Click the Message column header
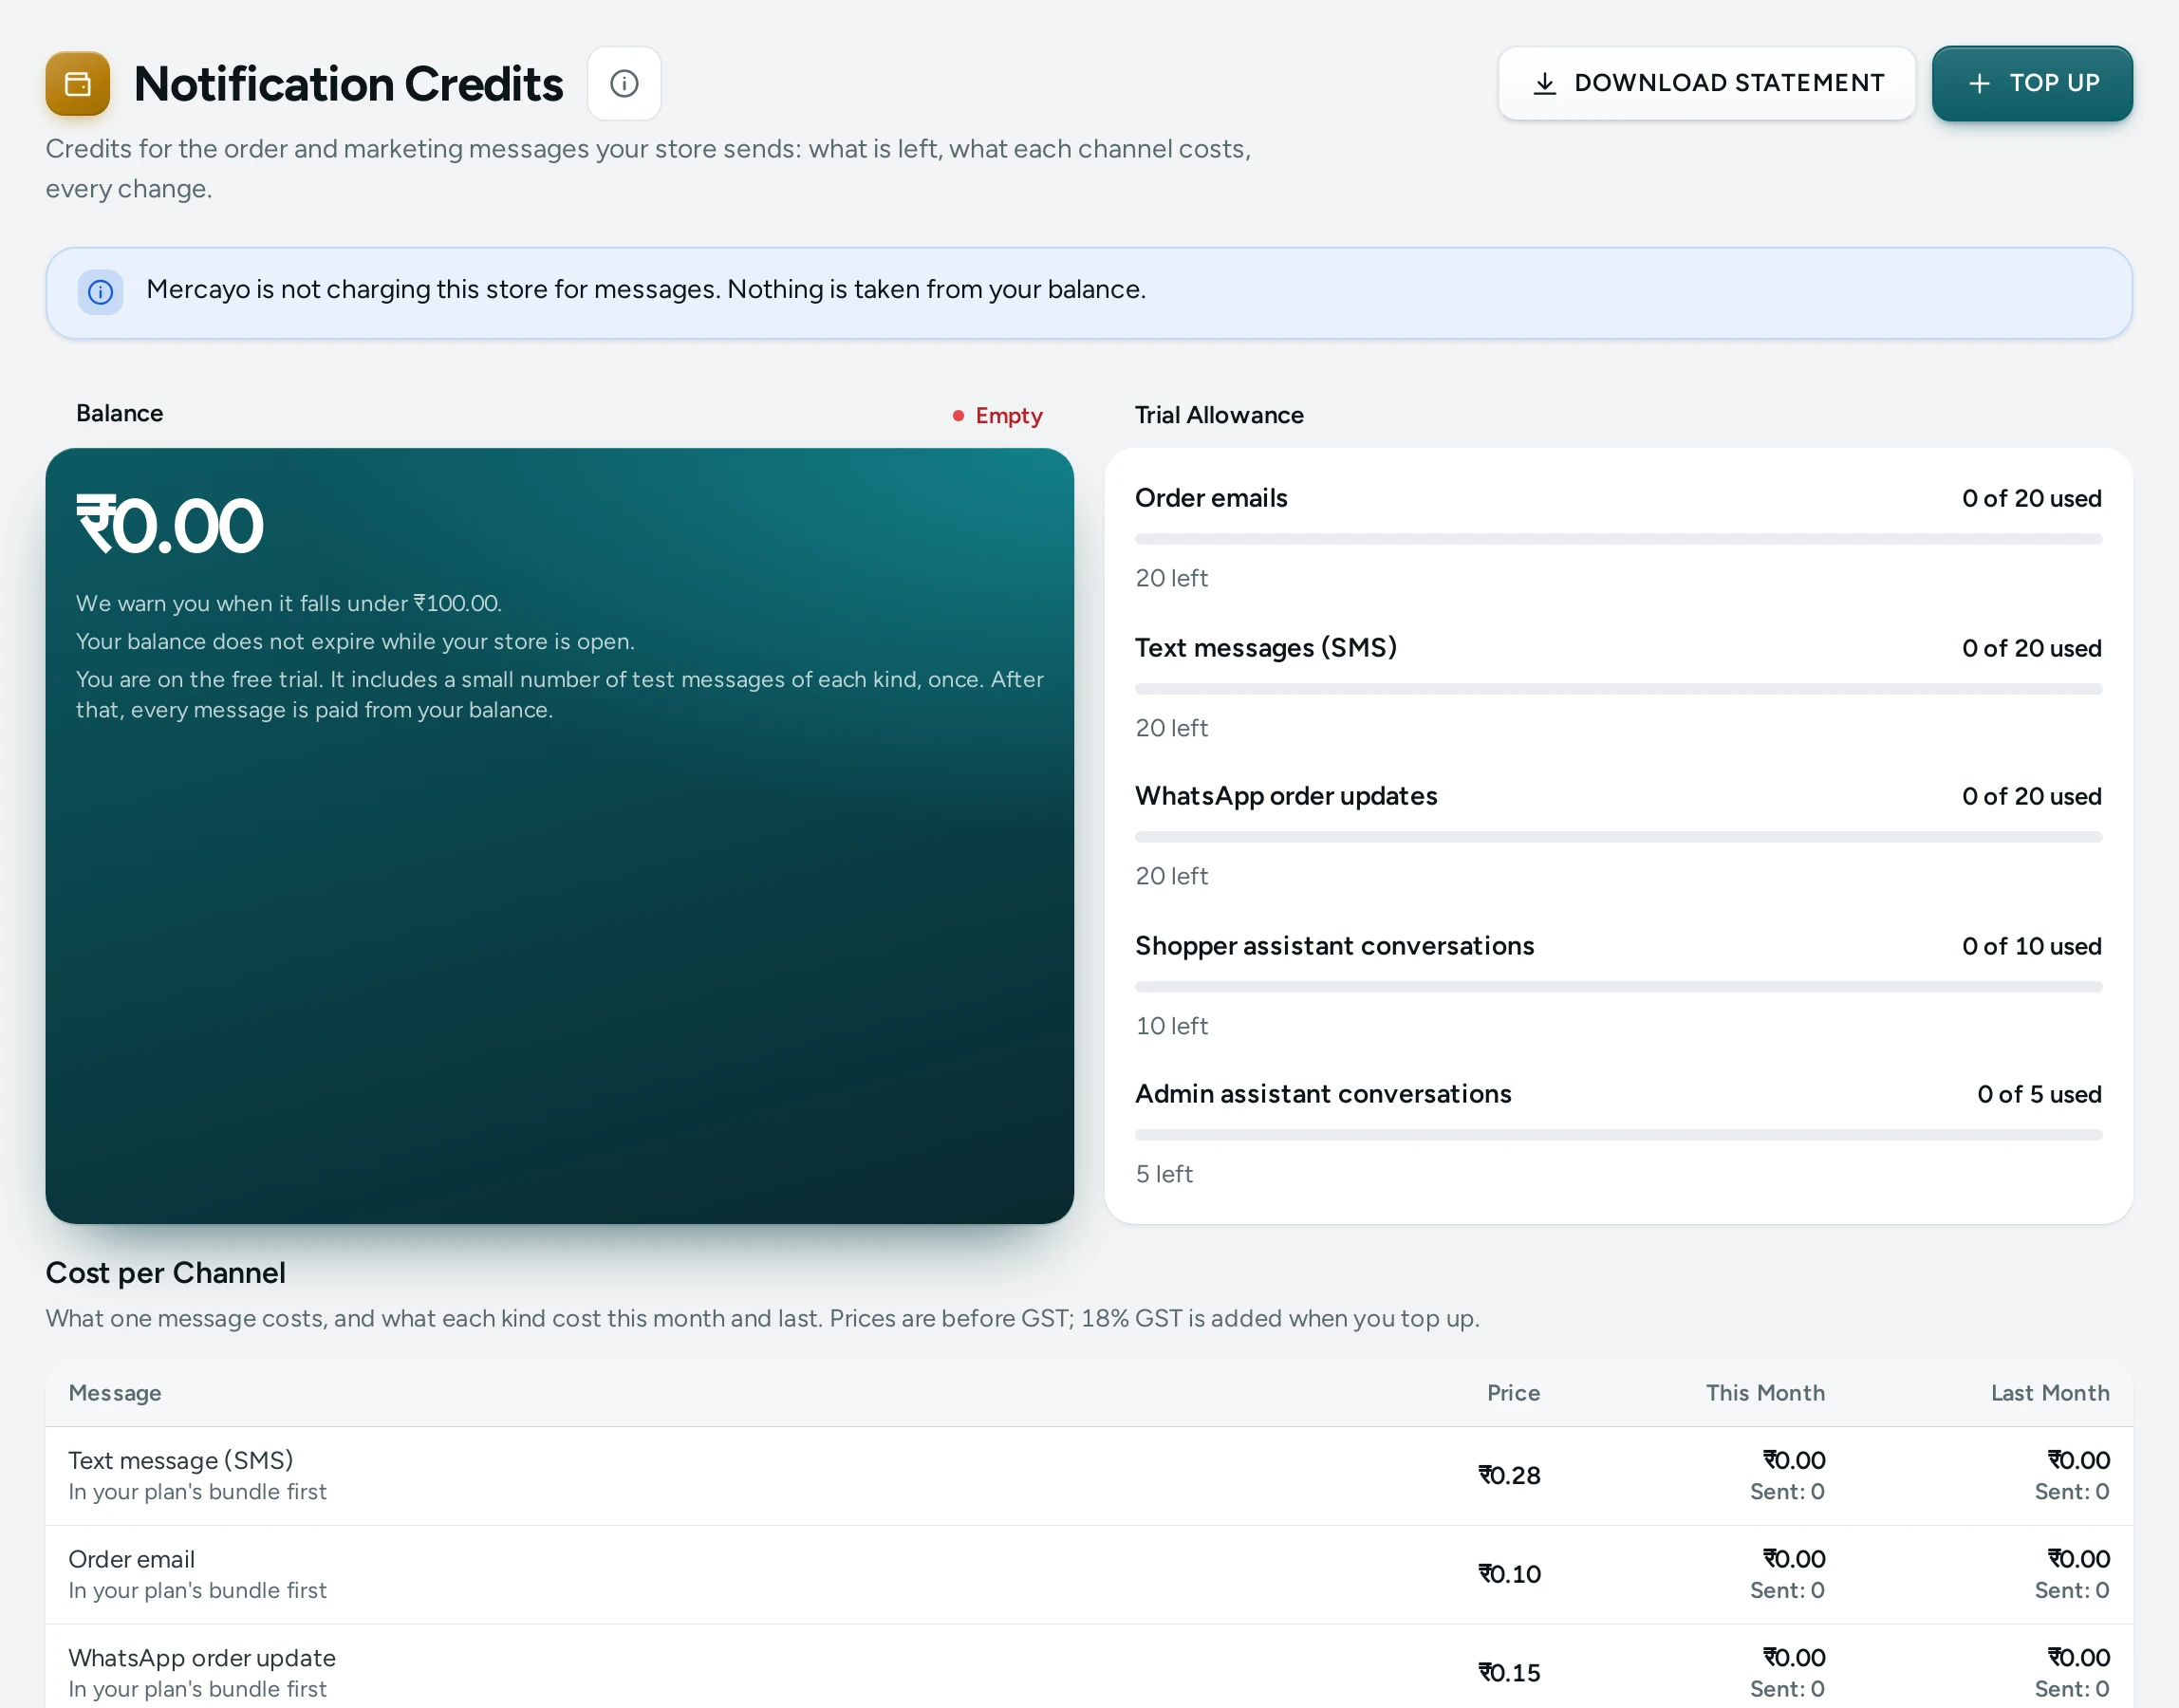This screenshot has height=1708, width=2179. pyautogui.click(x=115, y=1393)
